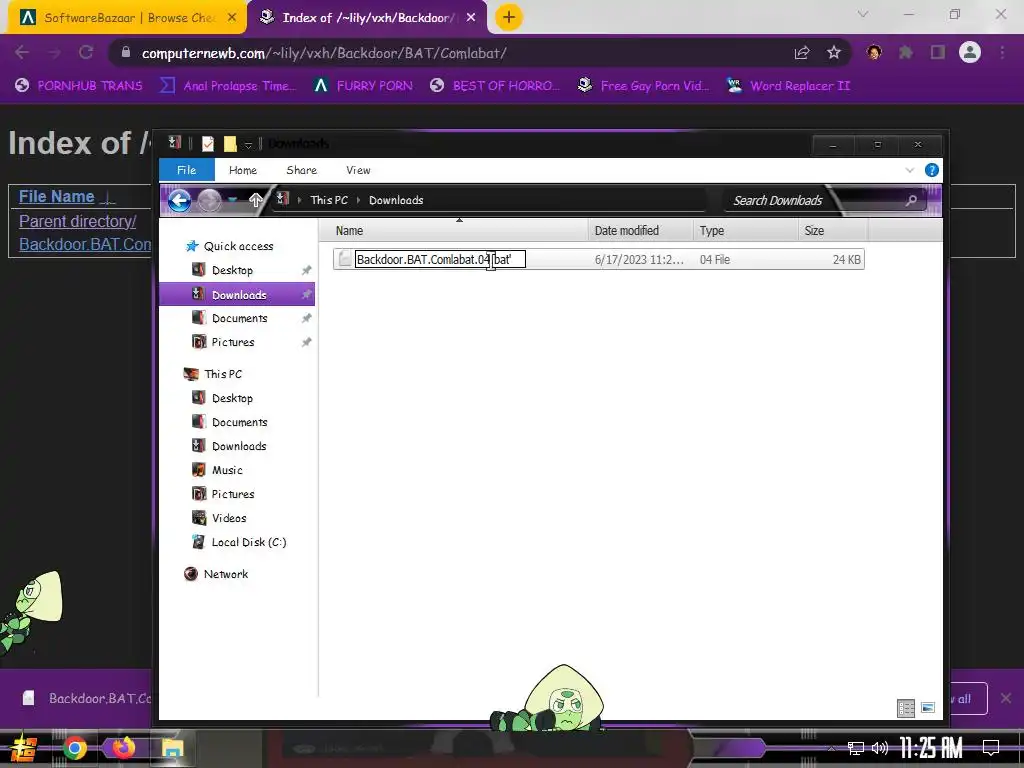The width and height of the screenshot is (1024, 768).
Task: Sort by the Size column header
Action: click(833, 231)
